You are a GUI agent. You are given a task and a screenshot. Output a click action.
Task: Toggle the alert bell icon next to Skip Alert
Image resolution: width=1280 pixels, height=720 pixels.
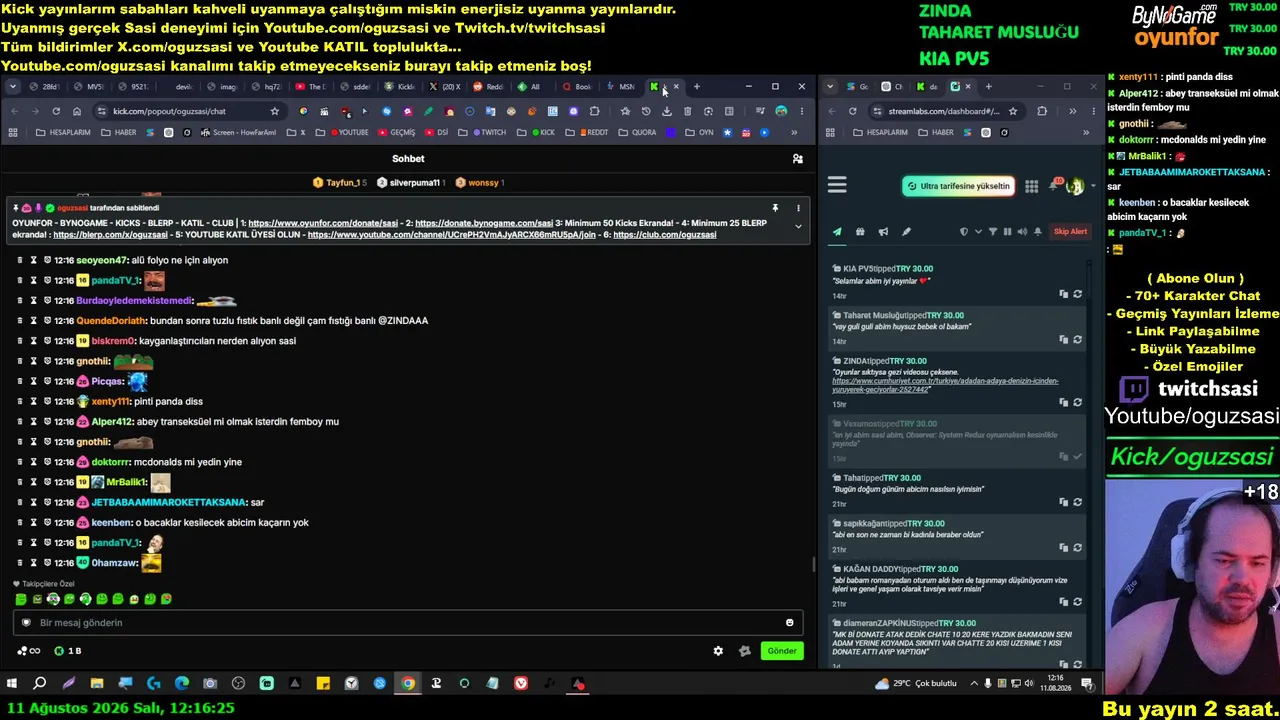1038,232
